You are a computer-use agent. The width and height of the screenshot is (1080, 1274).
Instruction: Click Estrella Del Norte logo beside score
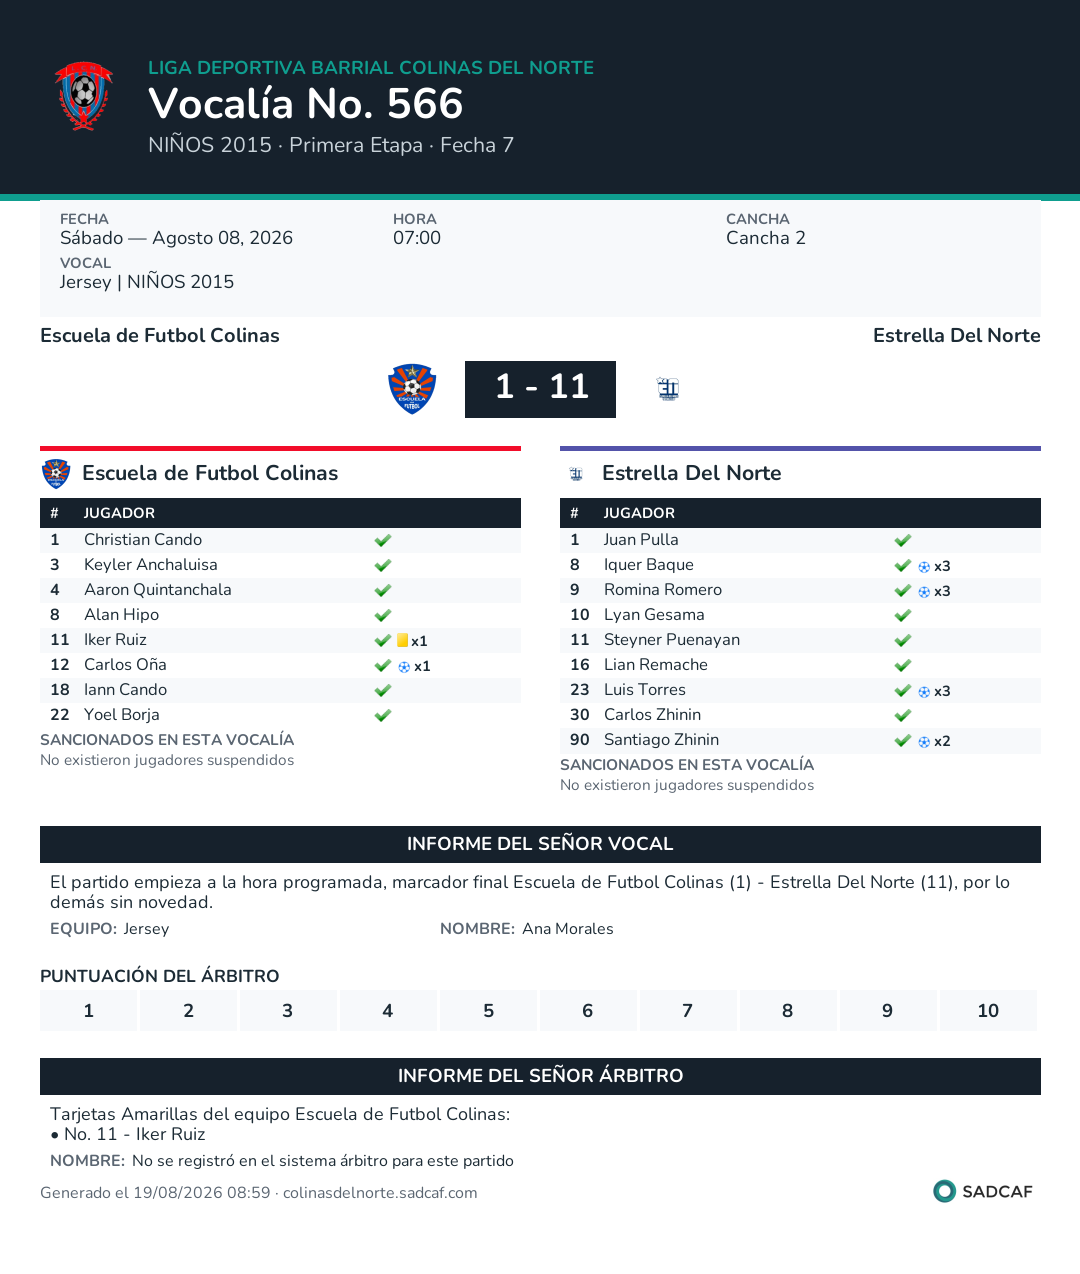(x=668, y=389)
